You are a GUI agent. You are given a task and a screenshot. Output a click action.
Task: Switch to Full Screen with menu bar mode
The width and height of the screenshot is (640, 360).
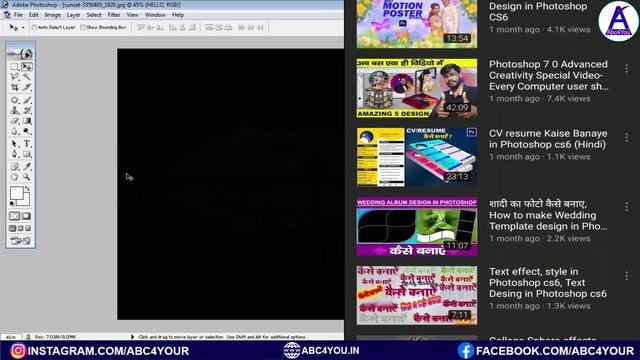coord(20,228)
